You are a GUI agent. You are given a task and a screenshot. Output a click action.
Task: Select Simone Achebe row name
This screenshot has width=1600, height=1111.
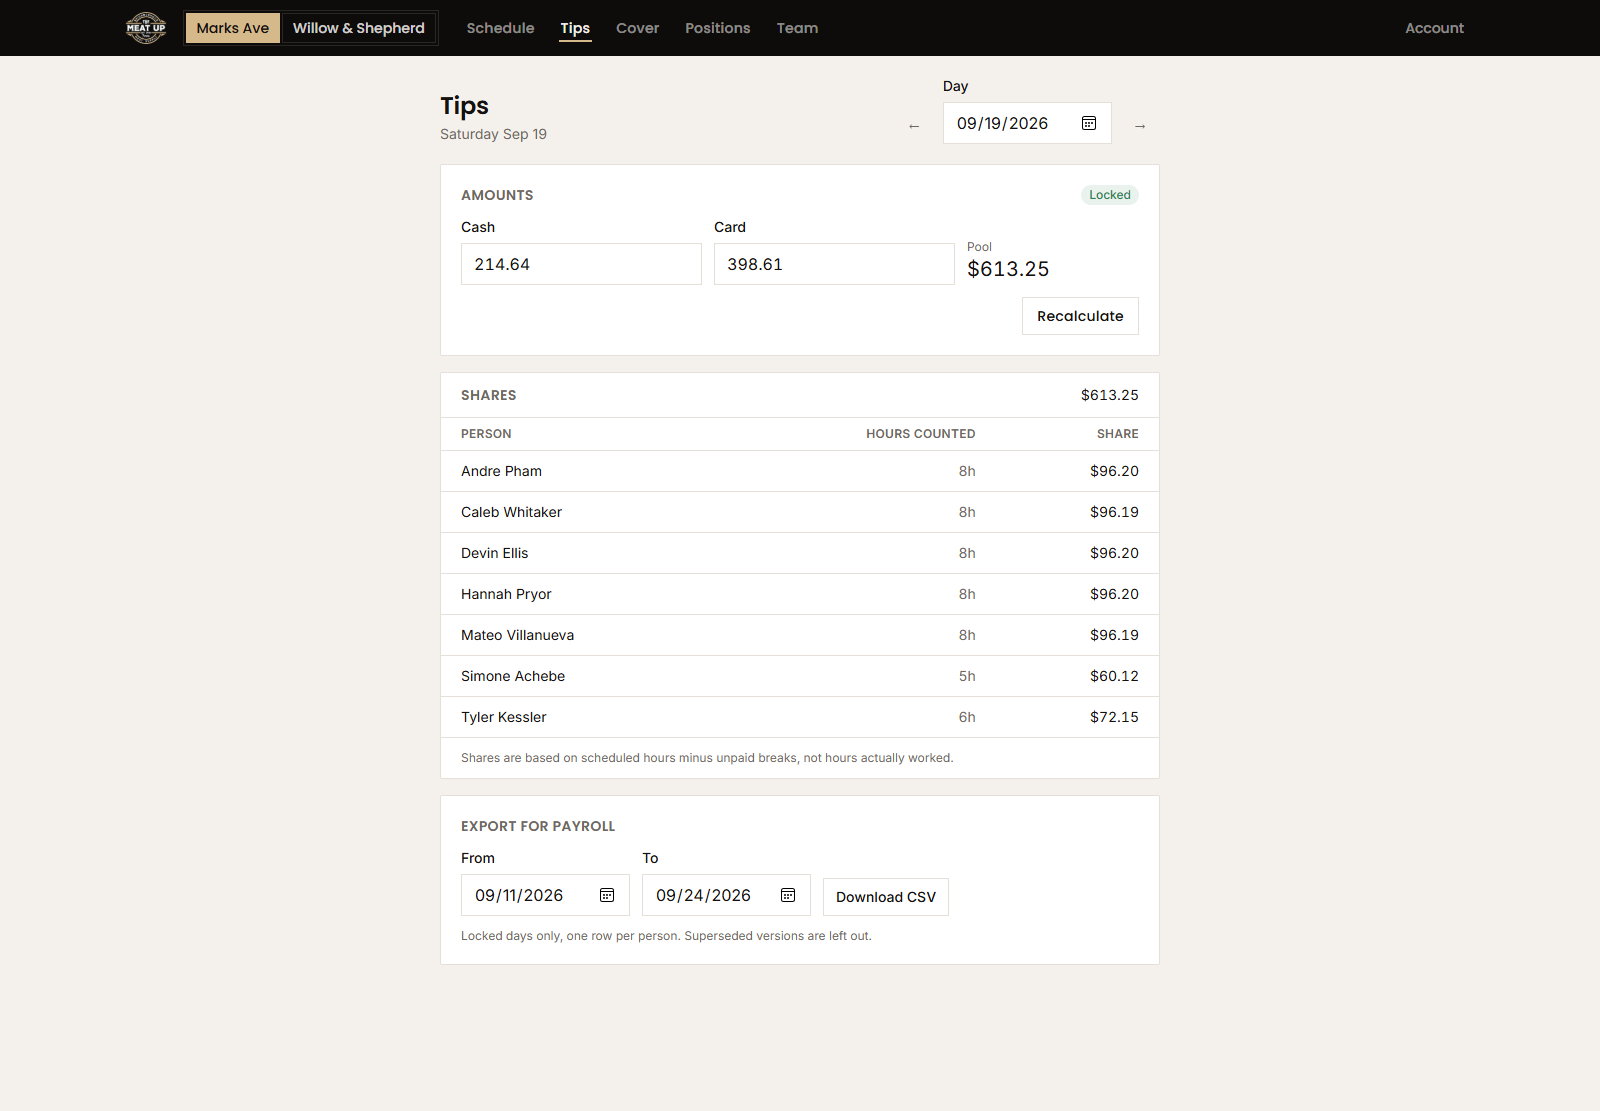(x=513, y=676)
